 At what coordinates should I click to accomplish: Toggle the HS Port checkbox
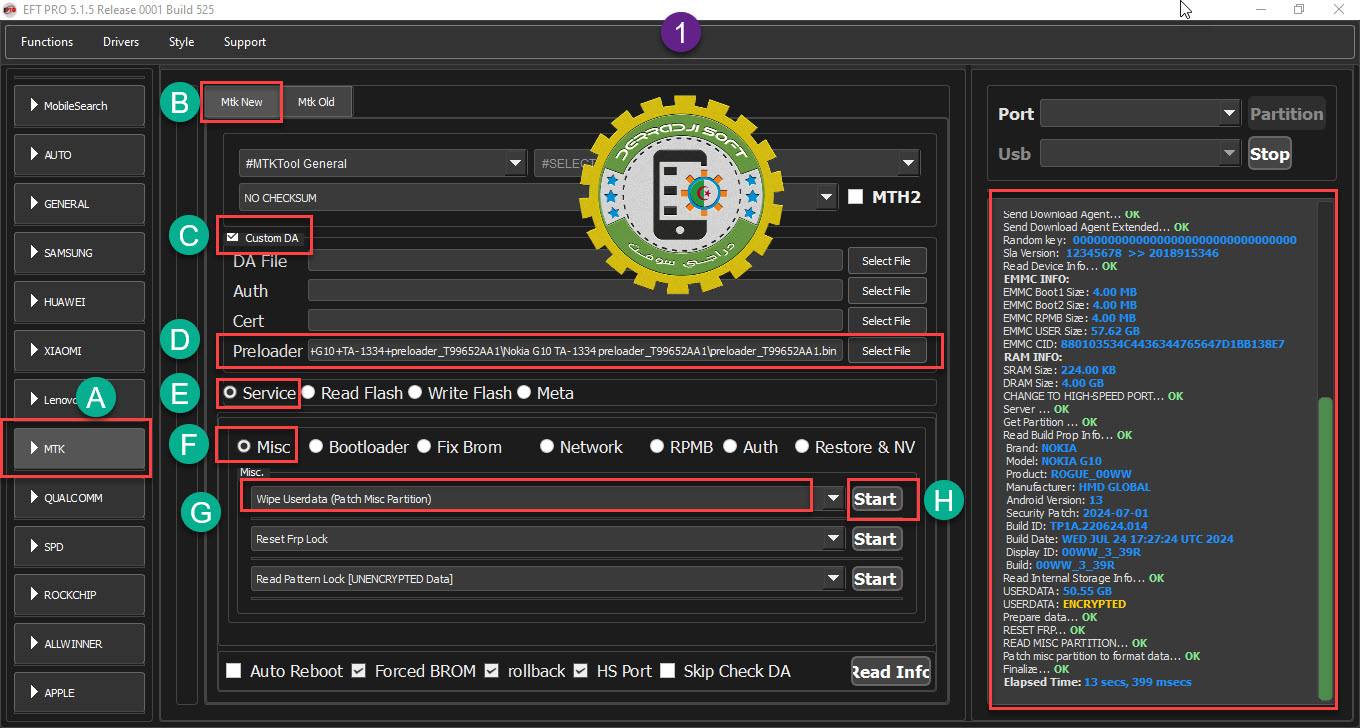tap(581, 671)
